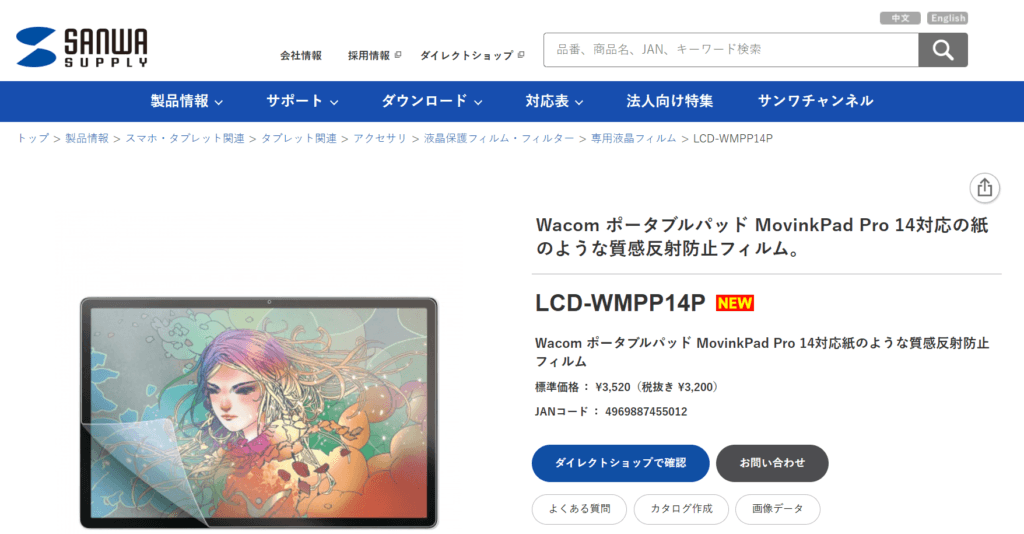This screenshot has height=534, width=1024.
Task: Click the magnifying glass search icon
Action: click(x=942, y=50)
